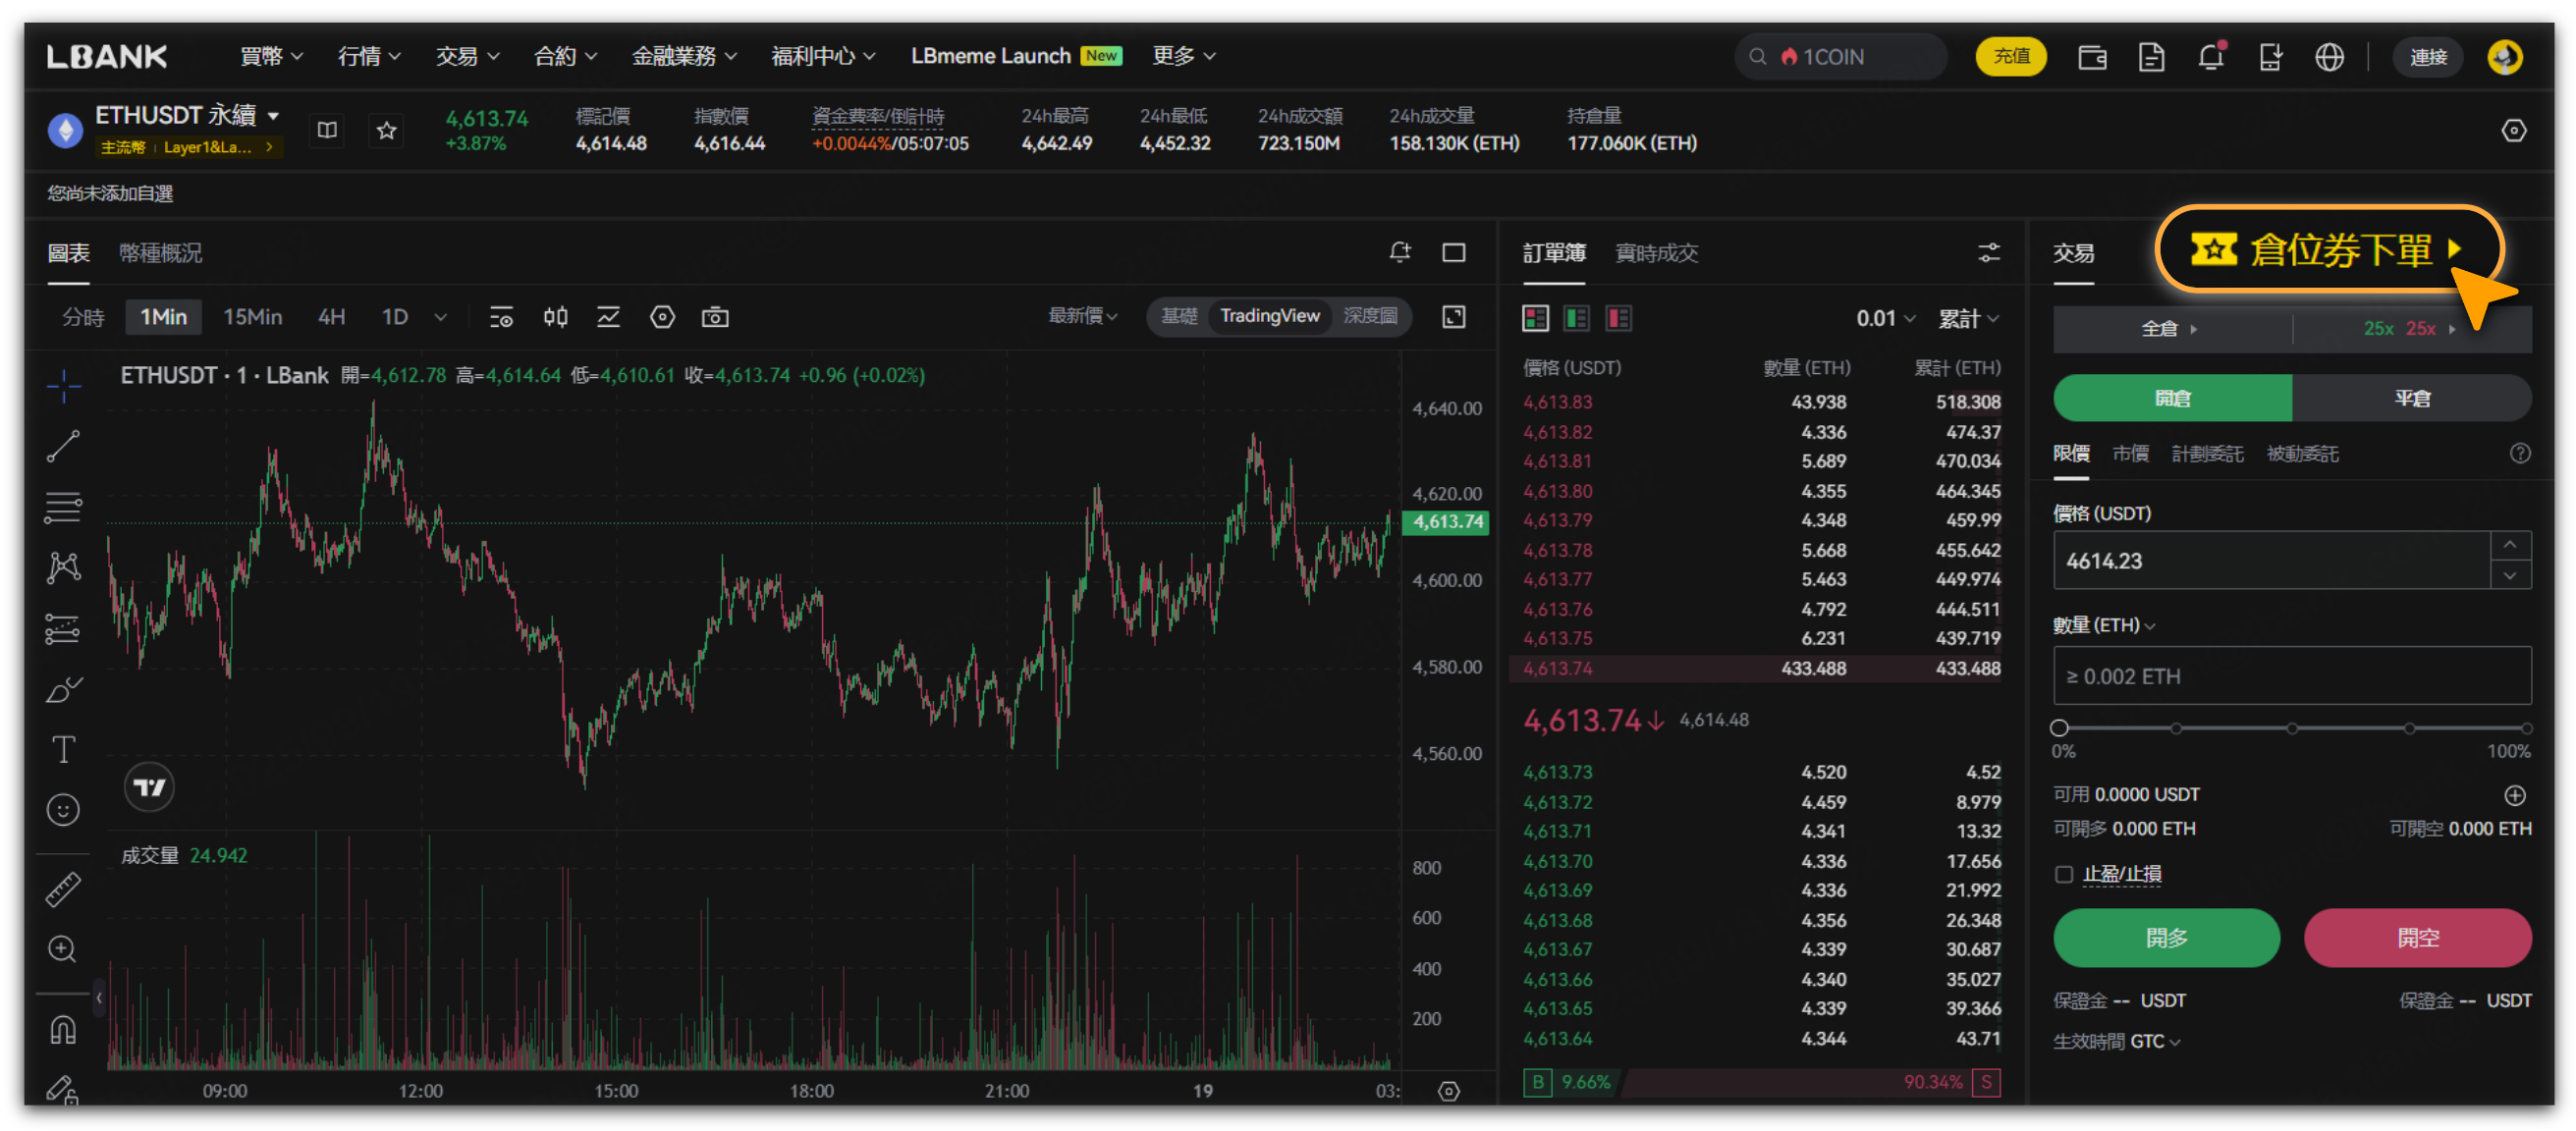
Task: Click the position size slider's 100% mark
Action: pyautogui.click(x=2525, y=728)
